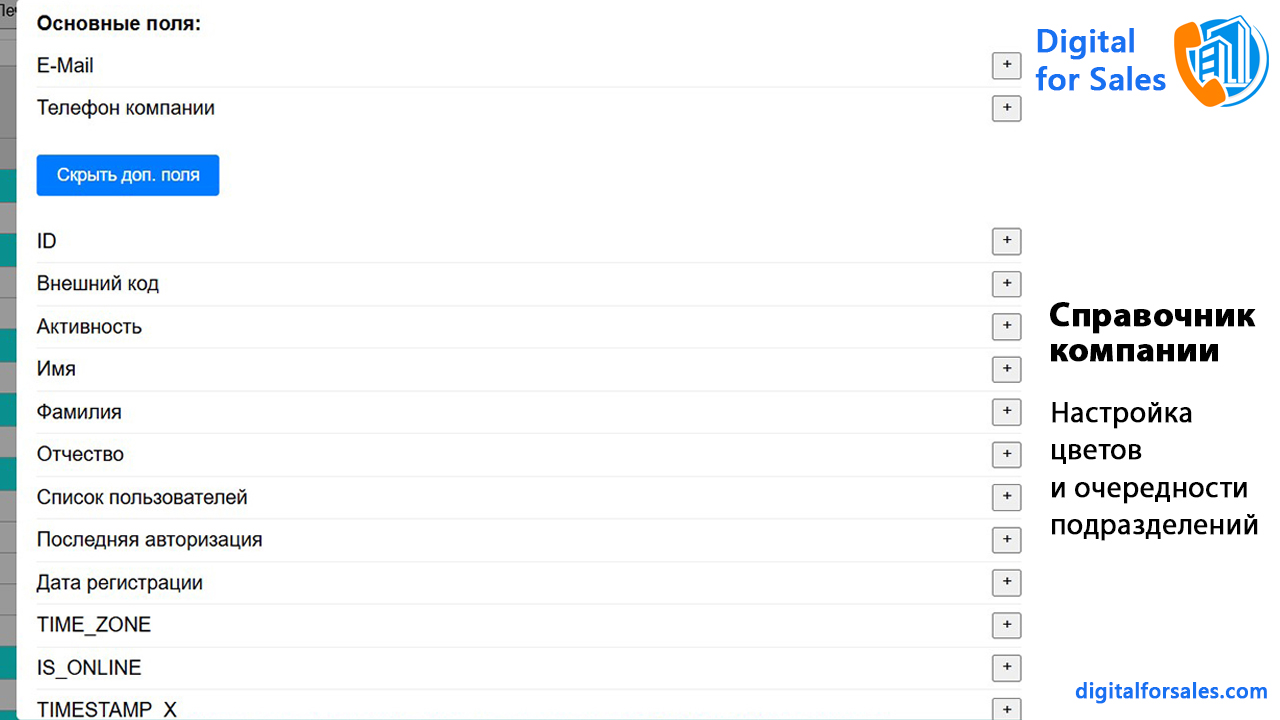The image size is (1280, 720).
Task: Hide additional fields with Скрыть доп. поля
Action: [128, 175]
